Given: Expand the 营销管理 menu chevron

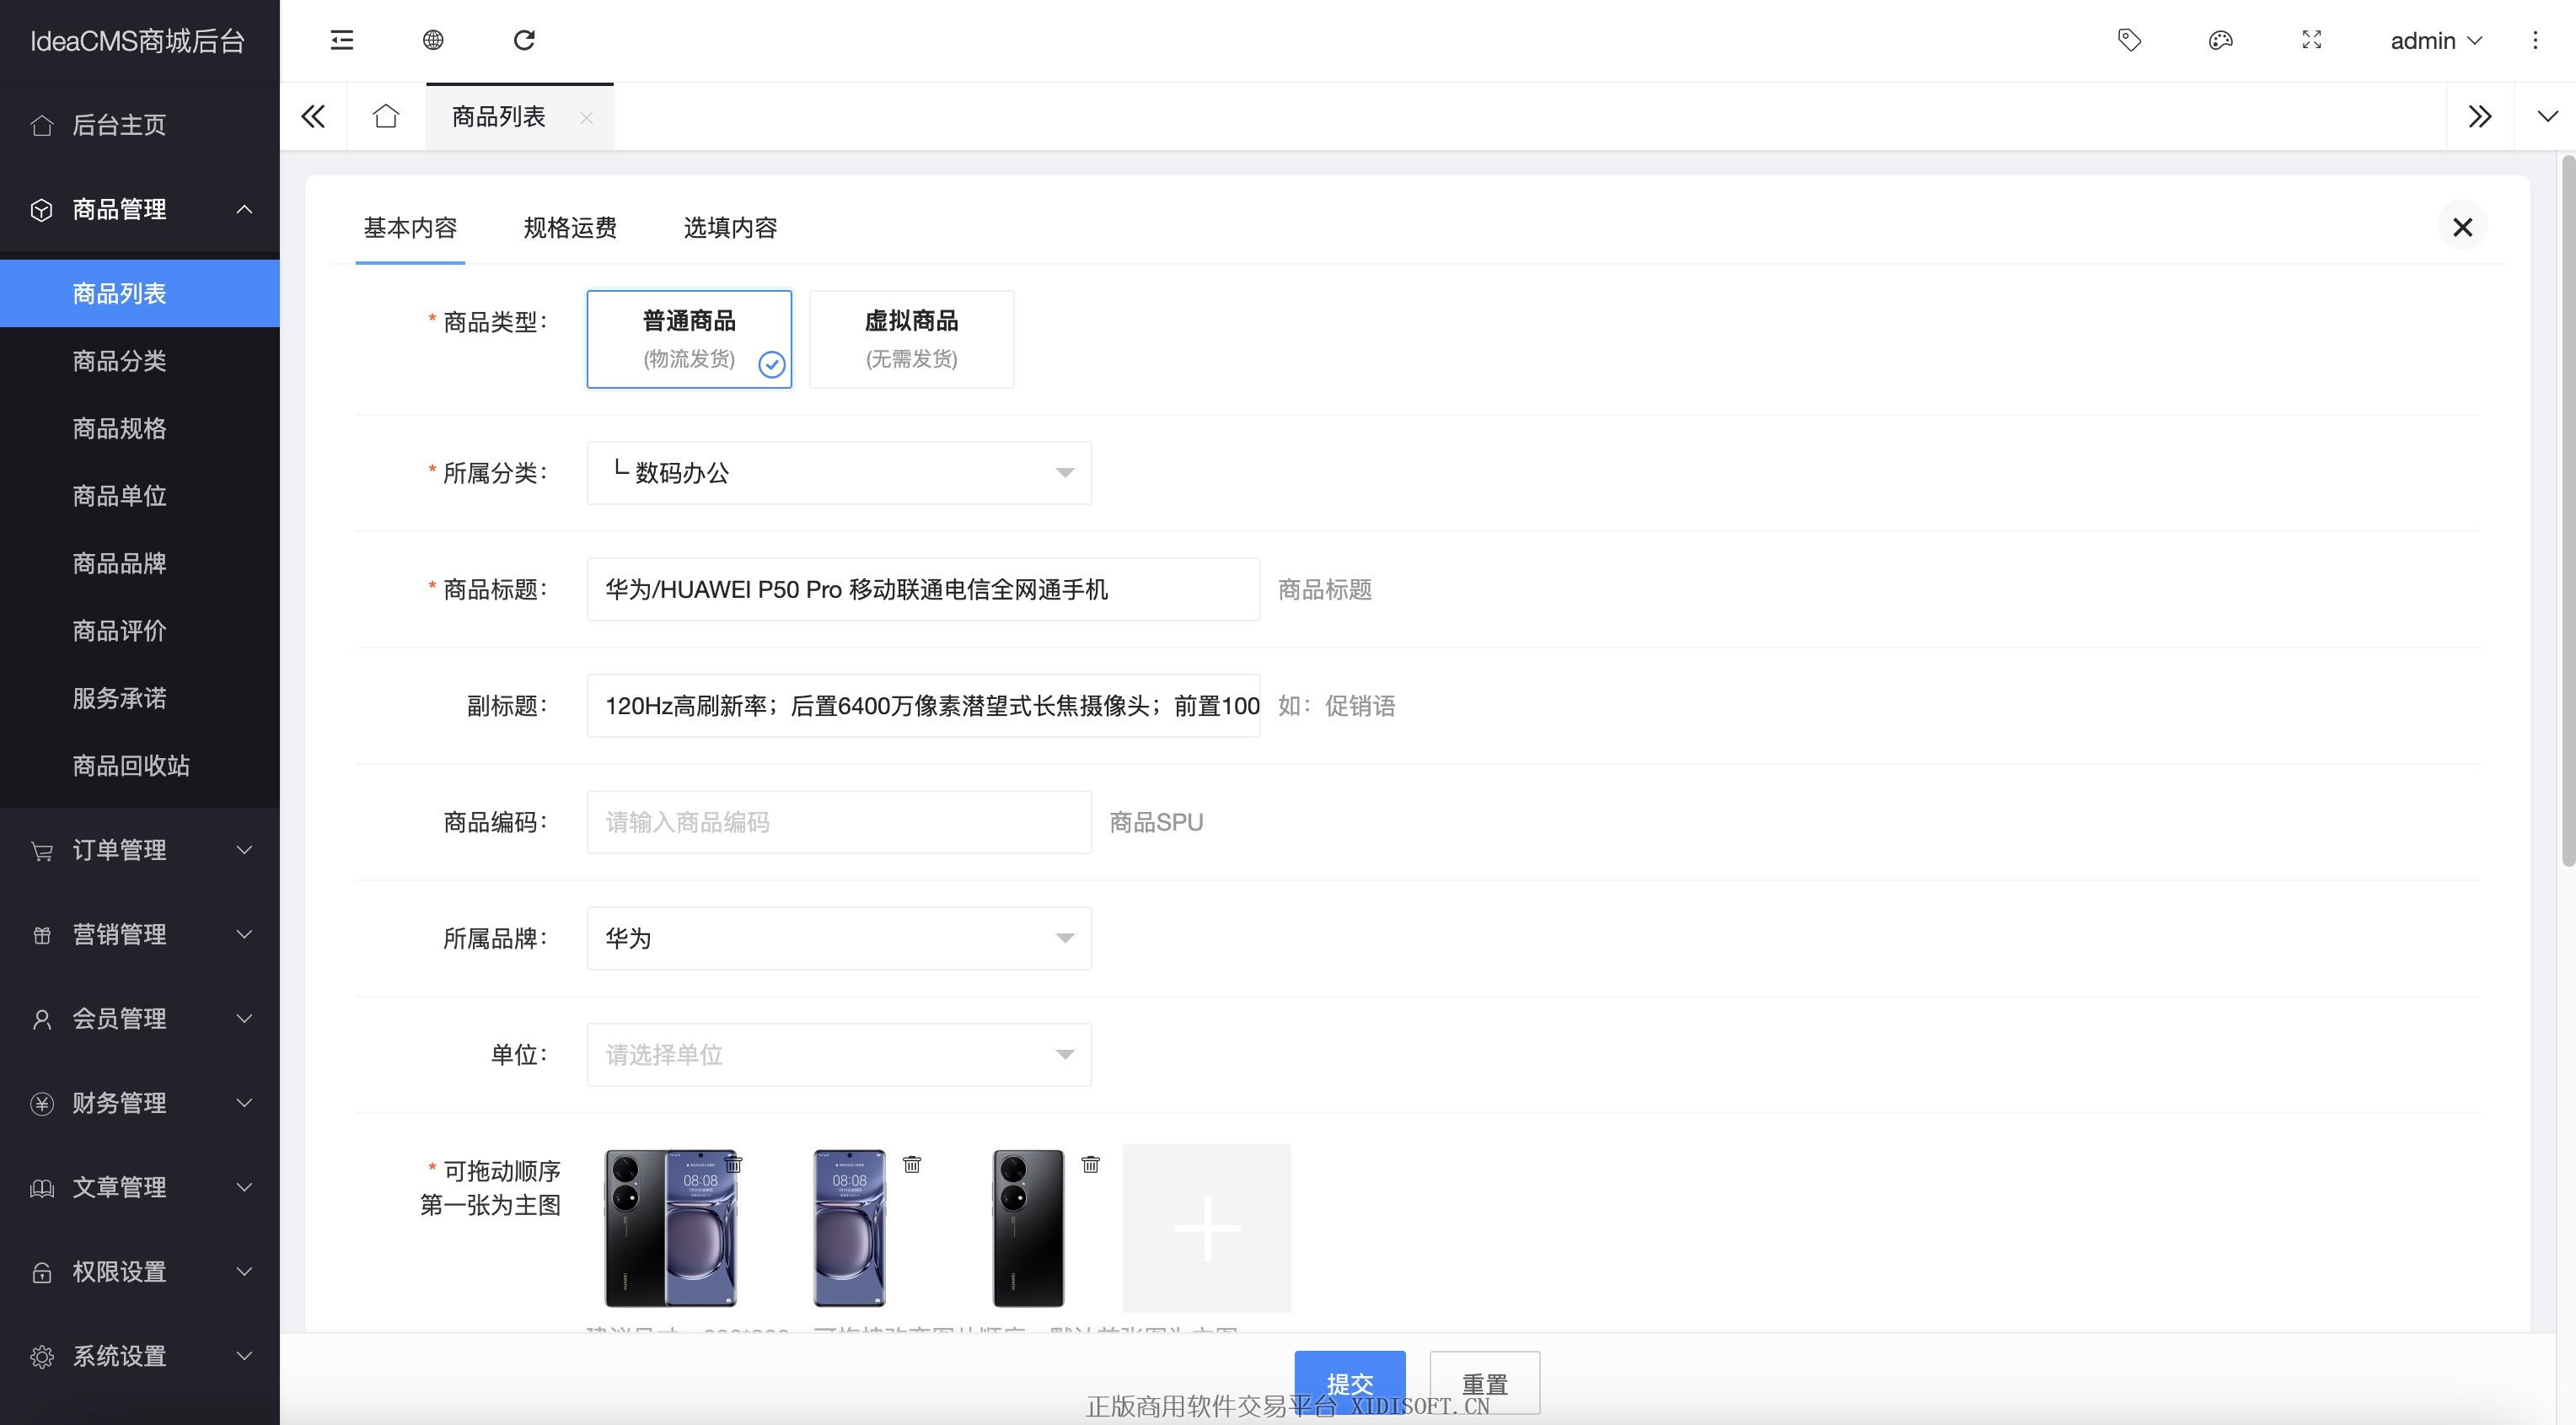Looking at the screenshot, I should [x=244, y=934].
